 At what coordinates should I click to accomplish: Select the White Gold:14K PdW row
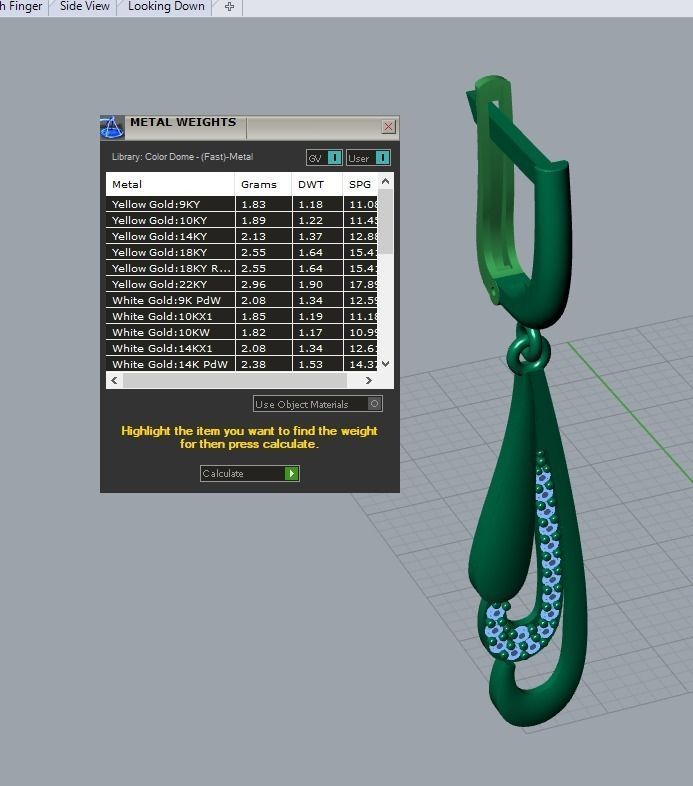pos(242,364)
